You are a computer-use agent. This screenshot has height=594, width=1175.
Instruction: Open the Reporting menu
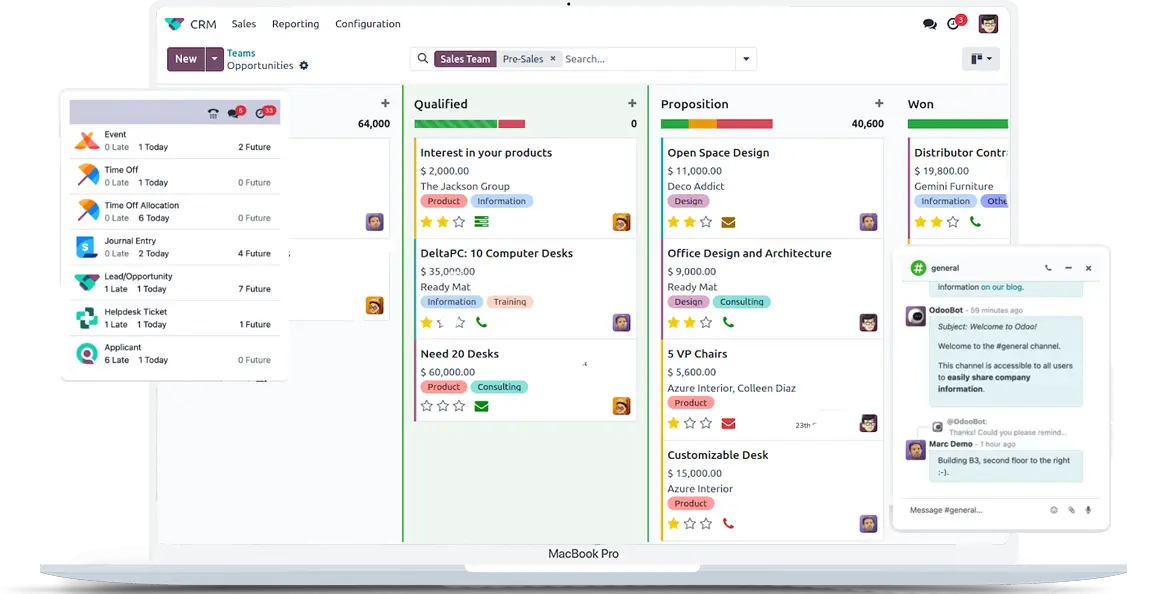(295, 24)
